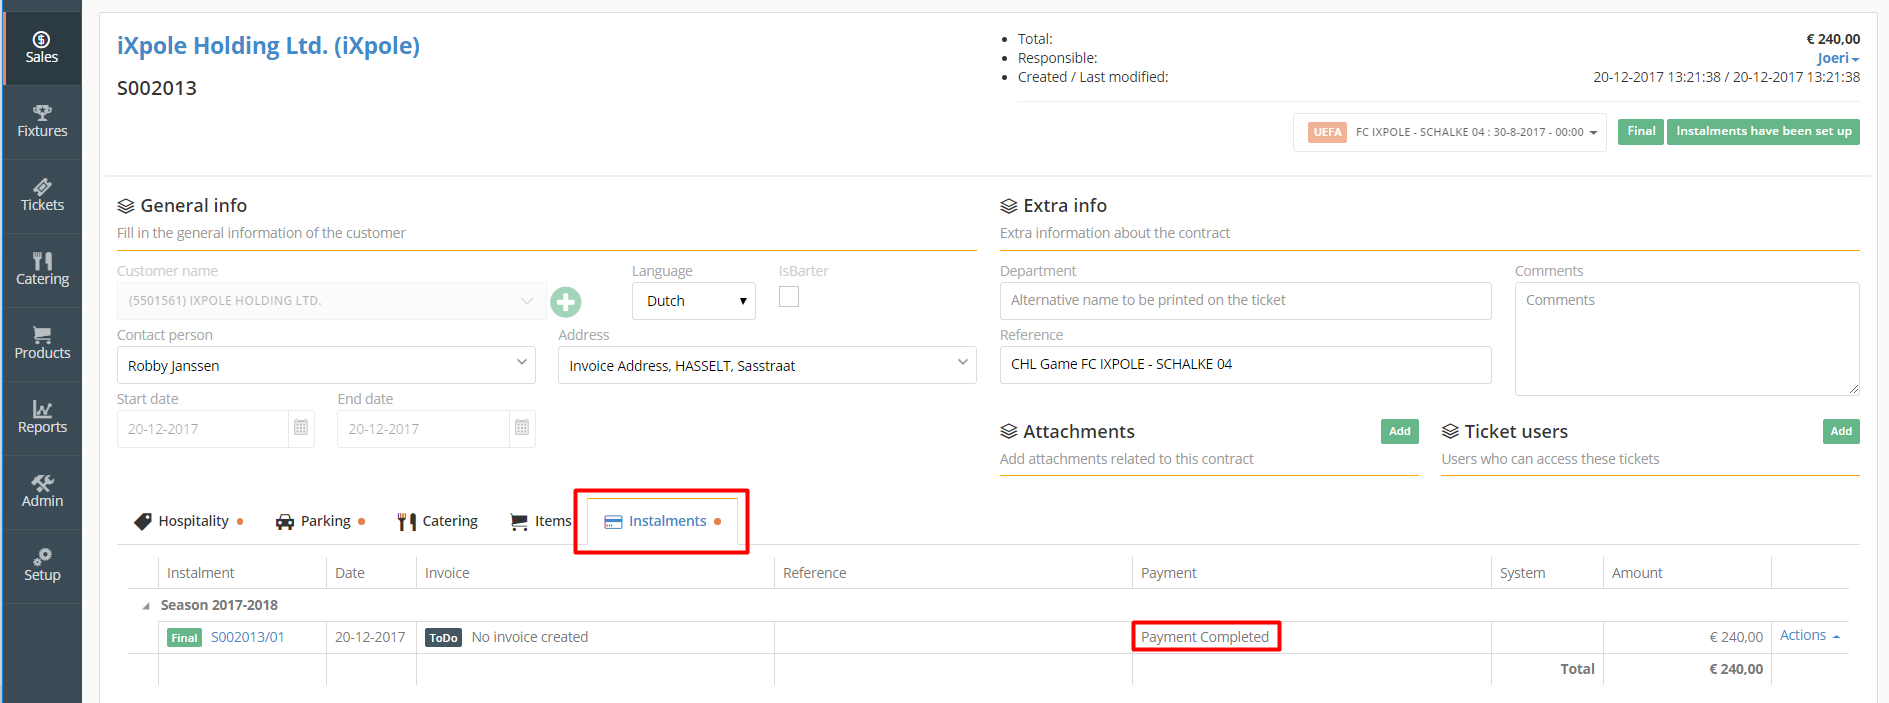Image resolution: width=1889 pixels, height=703 pixels.
Task: Click contract number S002013 heading
Action: 157,88
